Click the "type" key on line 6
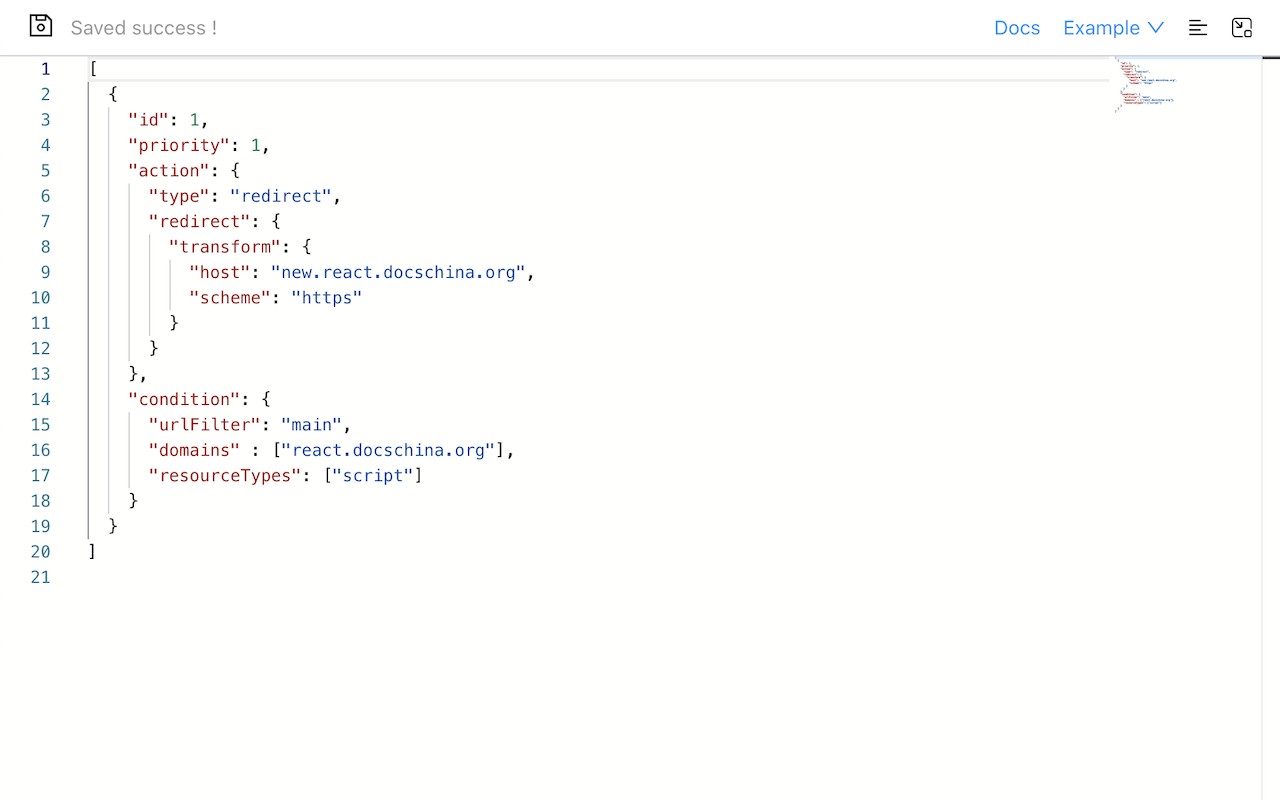1280x800 pixels. (x=180, y=196)
